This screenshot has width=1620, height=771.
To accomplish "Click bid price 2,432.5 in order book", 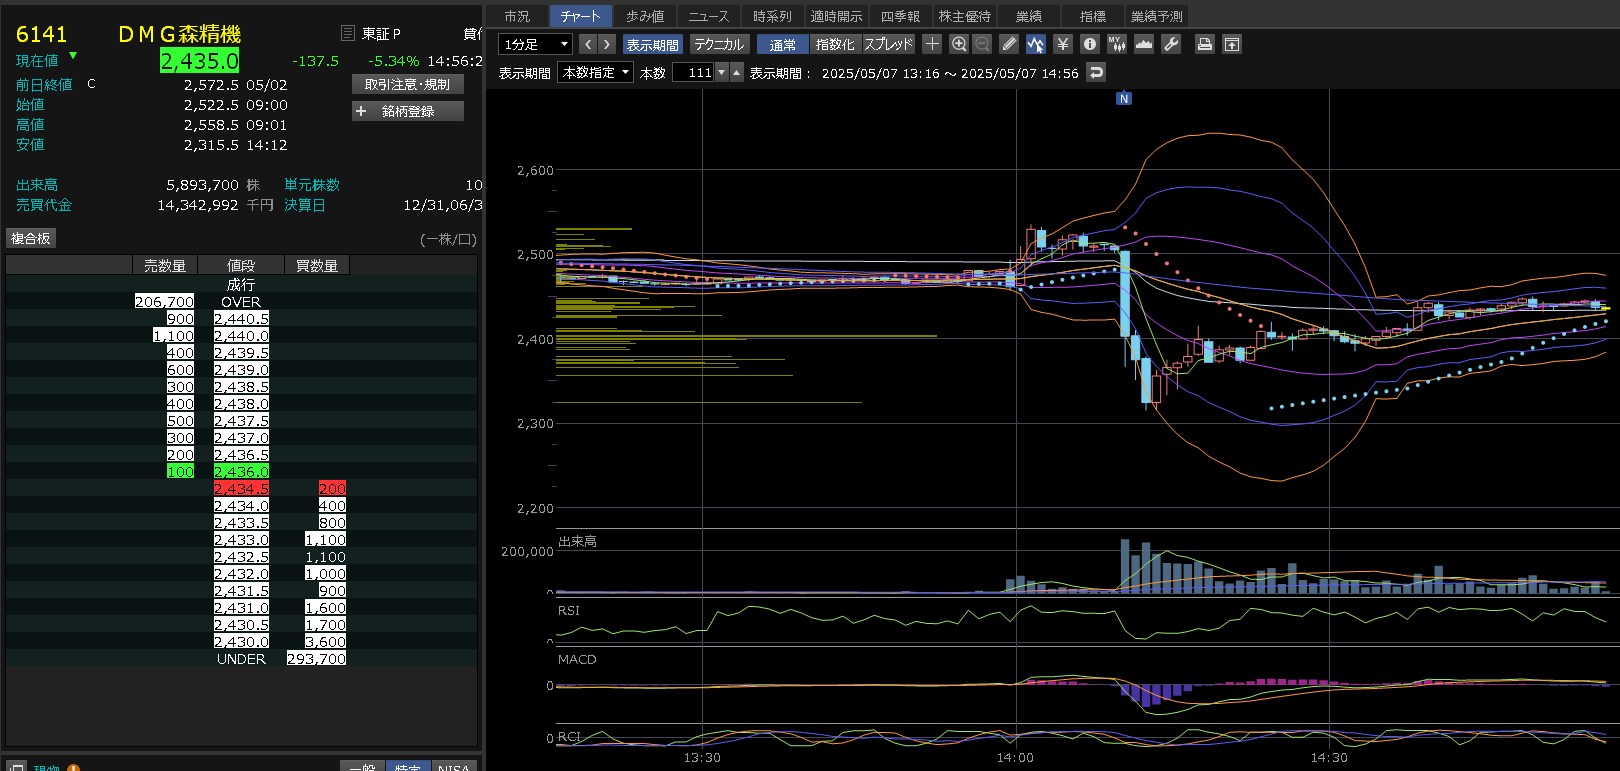I will [x=241, y=556].
